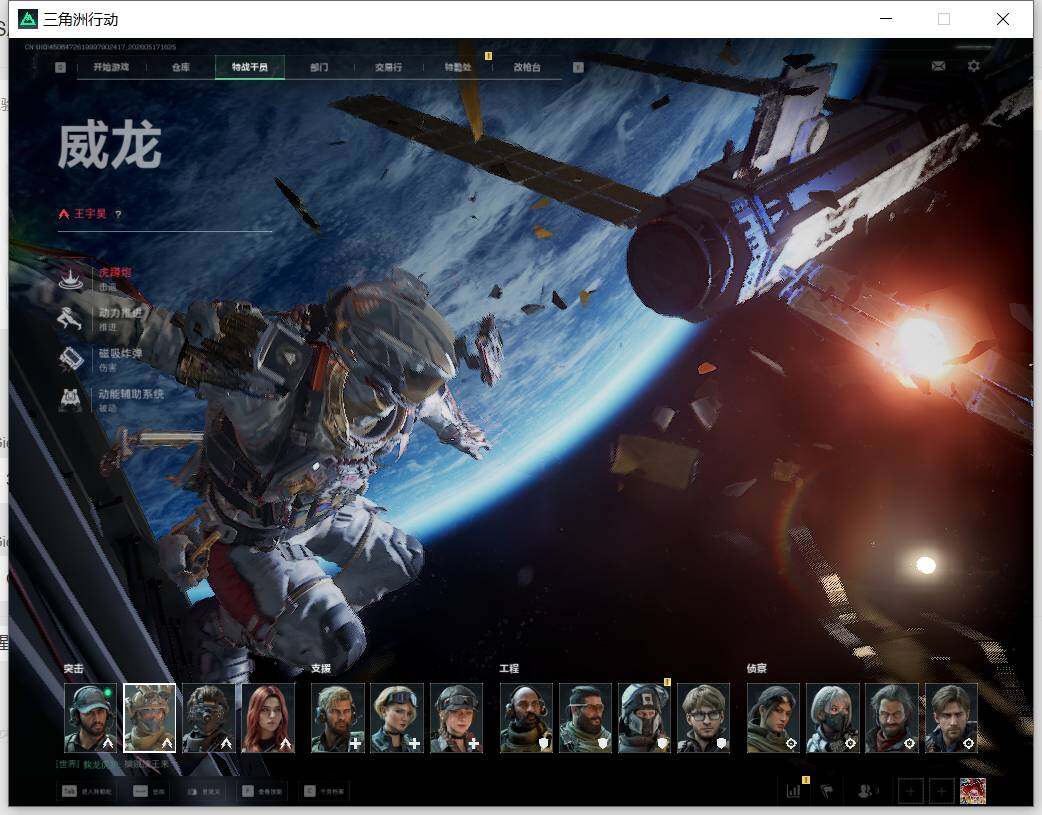The height and width of the screenshot is (815, 1042).
Task: Open the flag icon in bottom bar
Action: (x=827, y=791)
